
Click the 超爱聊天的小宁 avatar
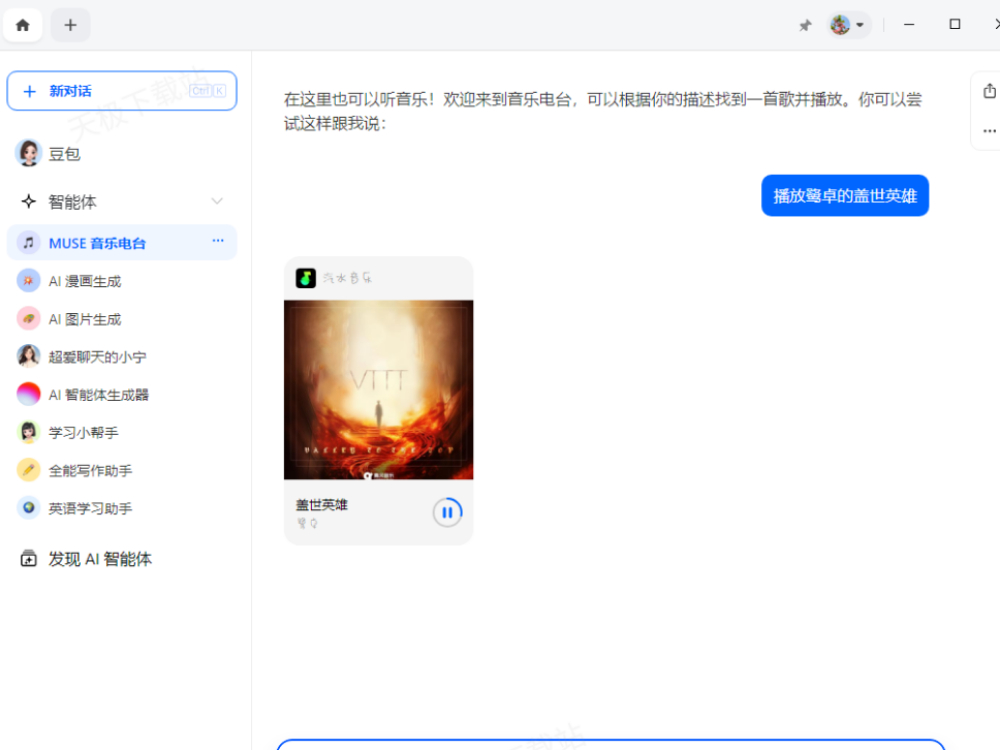click(x=29, y=357)
